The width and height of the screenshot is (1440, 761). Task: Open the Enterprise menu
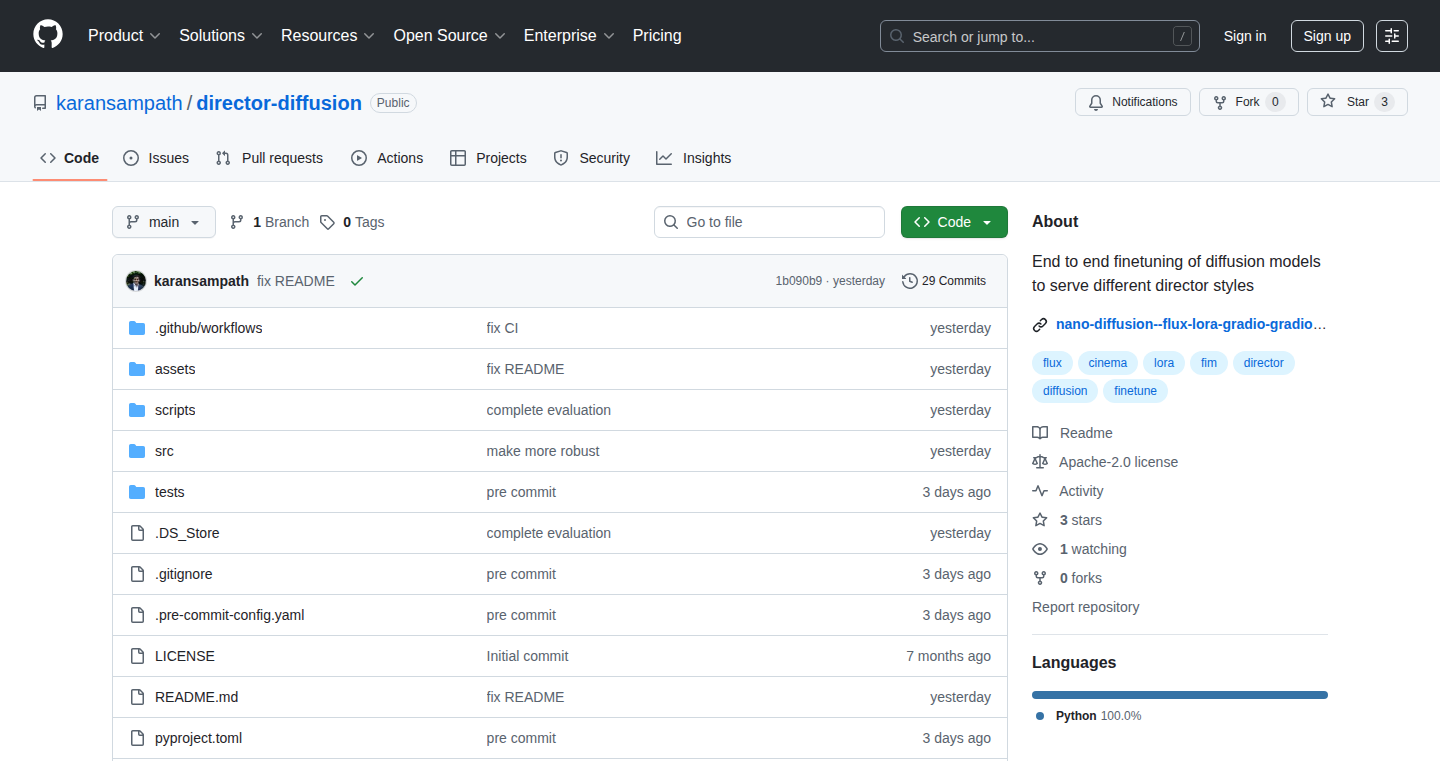point(569,36)
